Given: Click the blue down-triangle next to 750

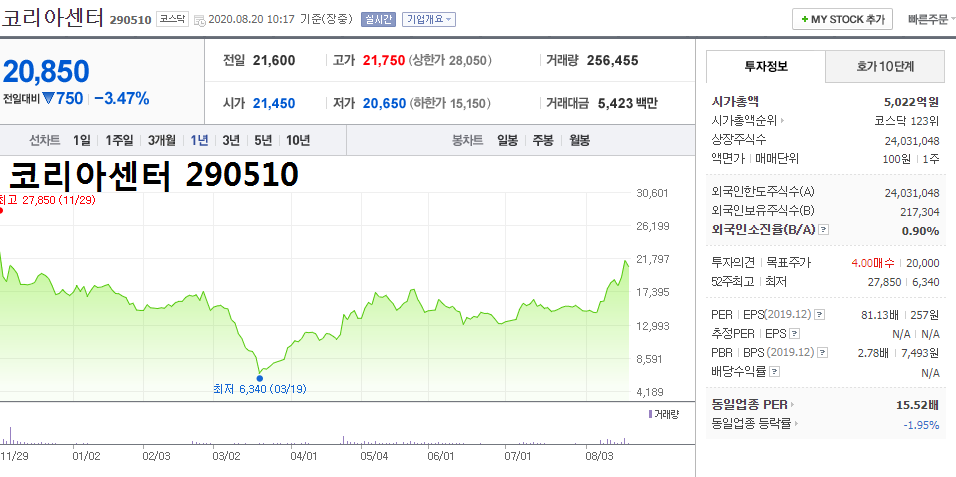Looking at the screenshot, I should 49,98.
